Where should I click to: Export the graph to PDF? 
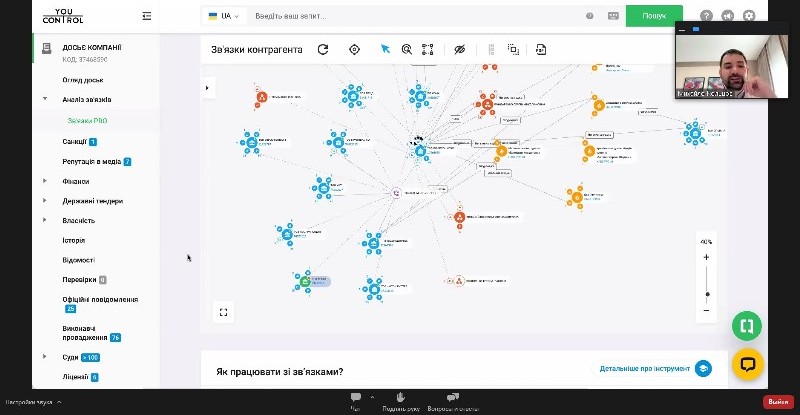click(541, 50)
